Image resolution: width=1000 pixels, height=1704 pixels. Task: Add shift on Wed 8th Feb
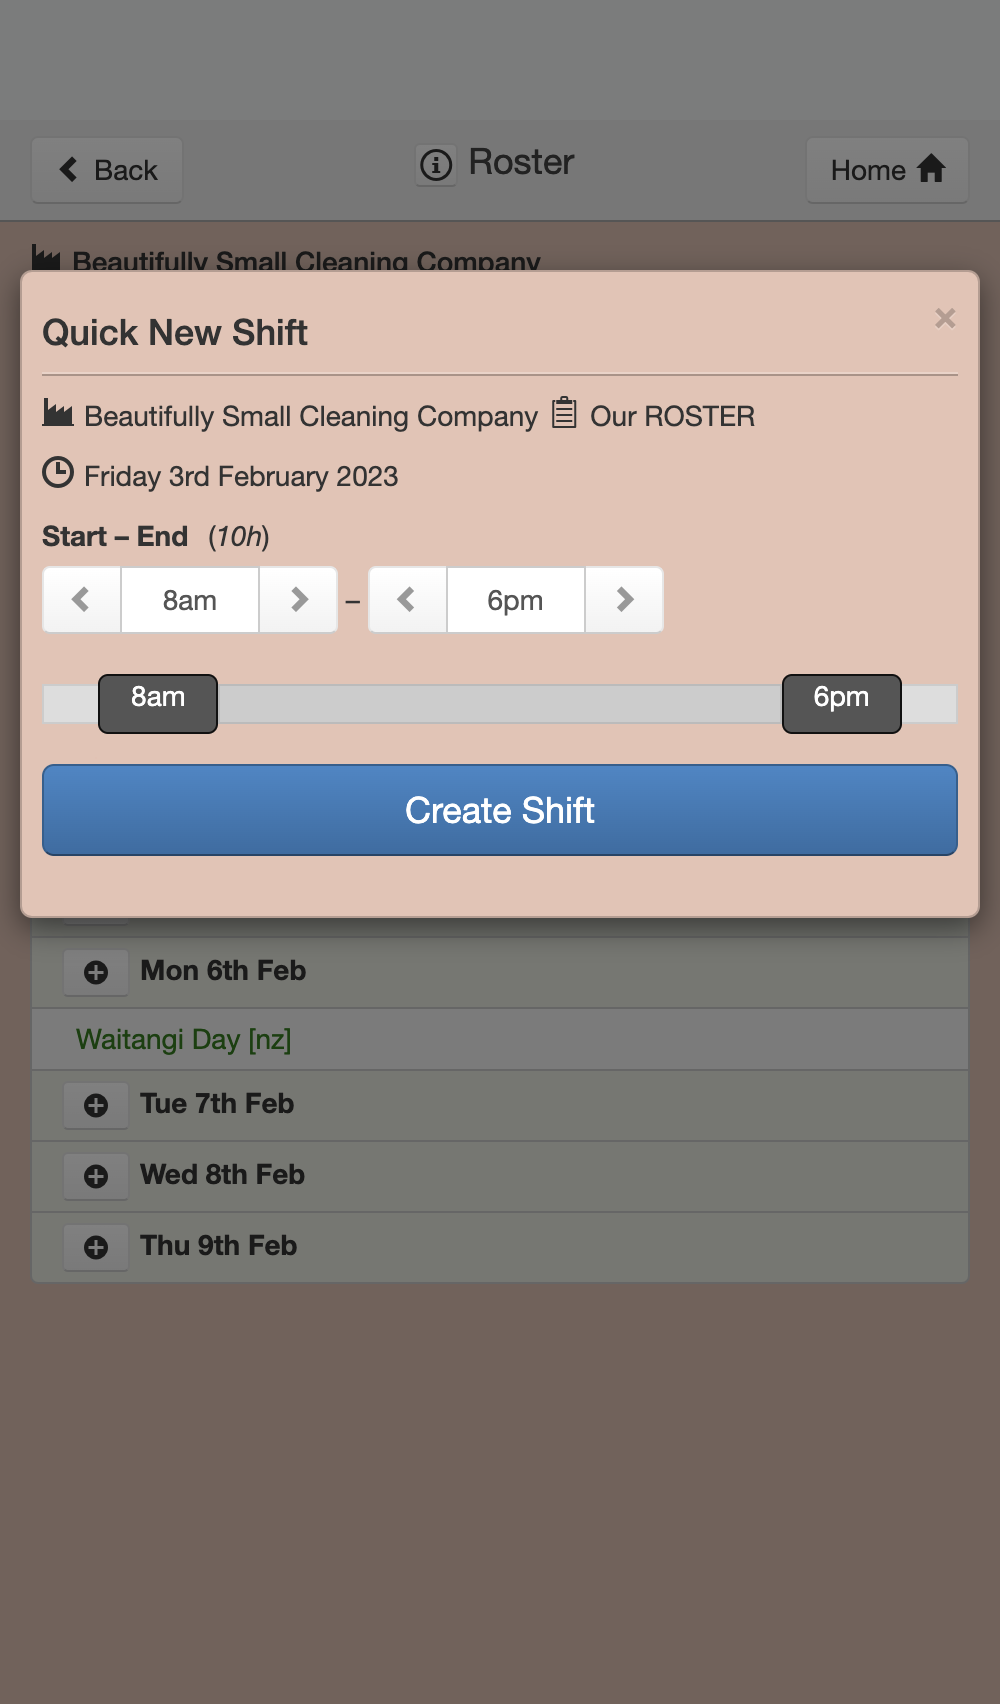tap(96, 1176)
